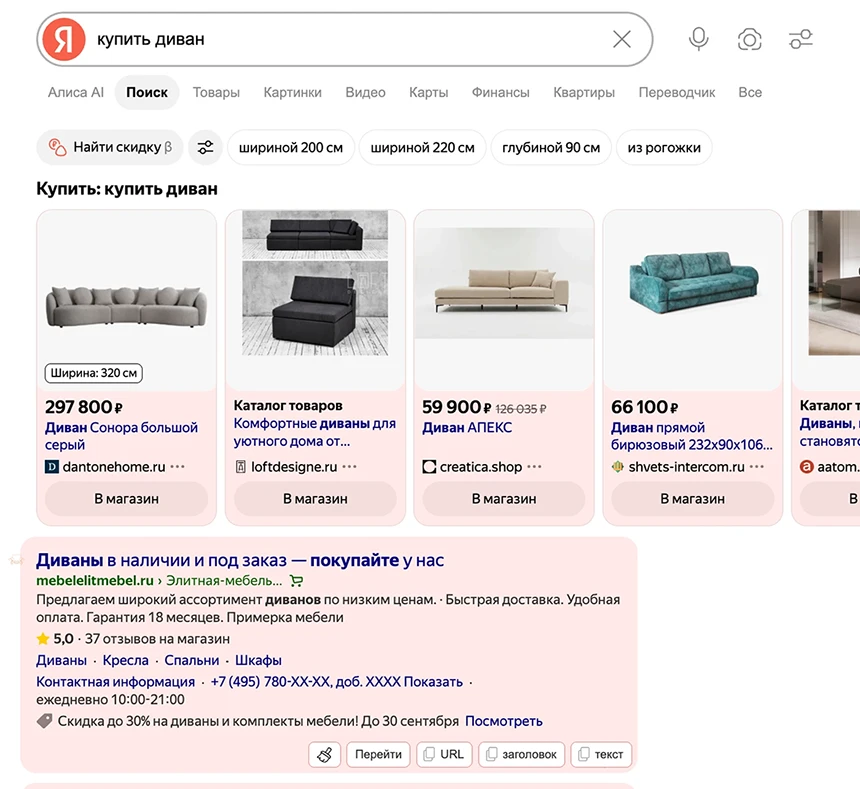This screenshot has height=789, width=860.
Task: Open the Финансы tab
Action: click(x=501, y=92)
